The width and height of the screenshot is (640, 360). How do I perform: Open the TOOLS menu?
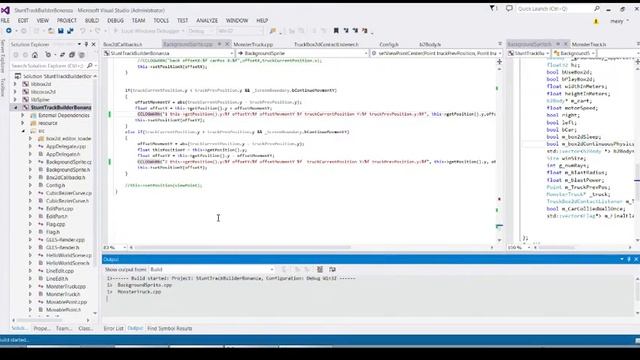(x=161, y=20)
